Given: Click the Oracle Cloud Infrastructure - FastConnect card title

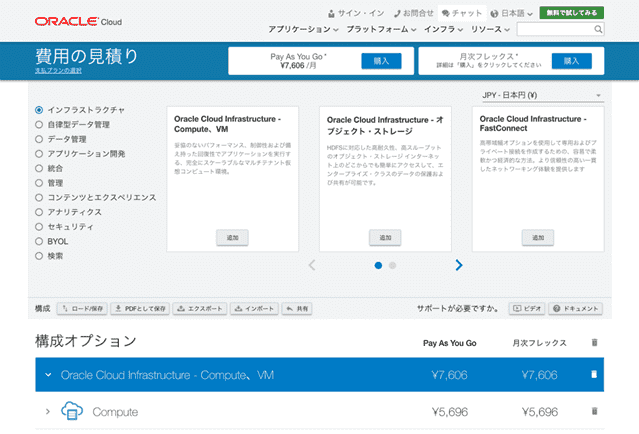Looking at the screenshot, I should click(x=533, y=123).
